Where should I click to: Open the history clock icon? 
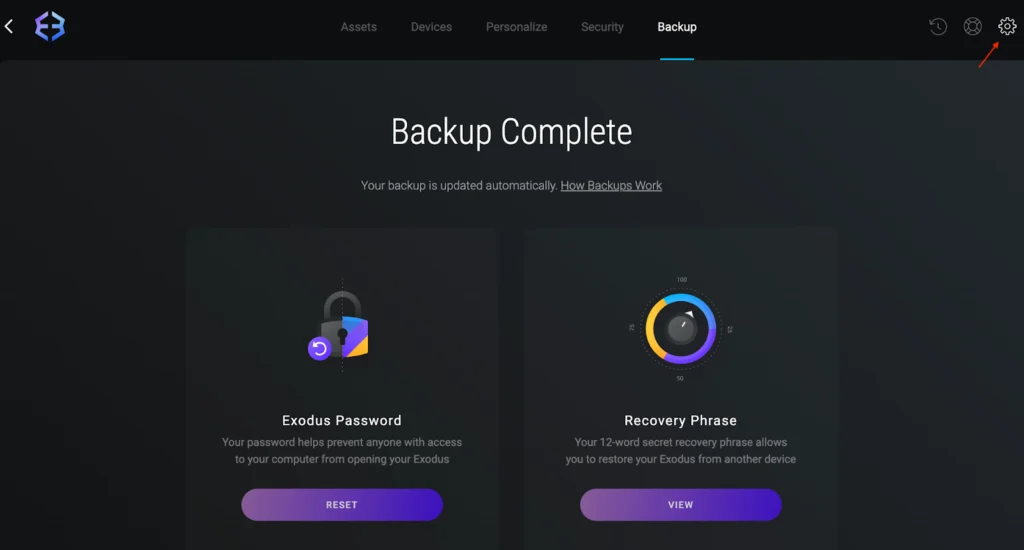point(938,26)
